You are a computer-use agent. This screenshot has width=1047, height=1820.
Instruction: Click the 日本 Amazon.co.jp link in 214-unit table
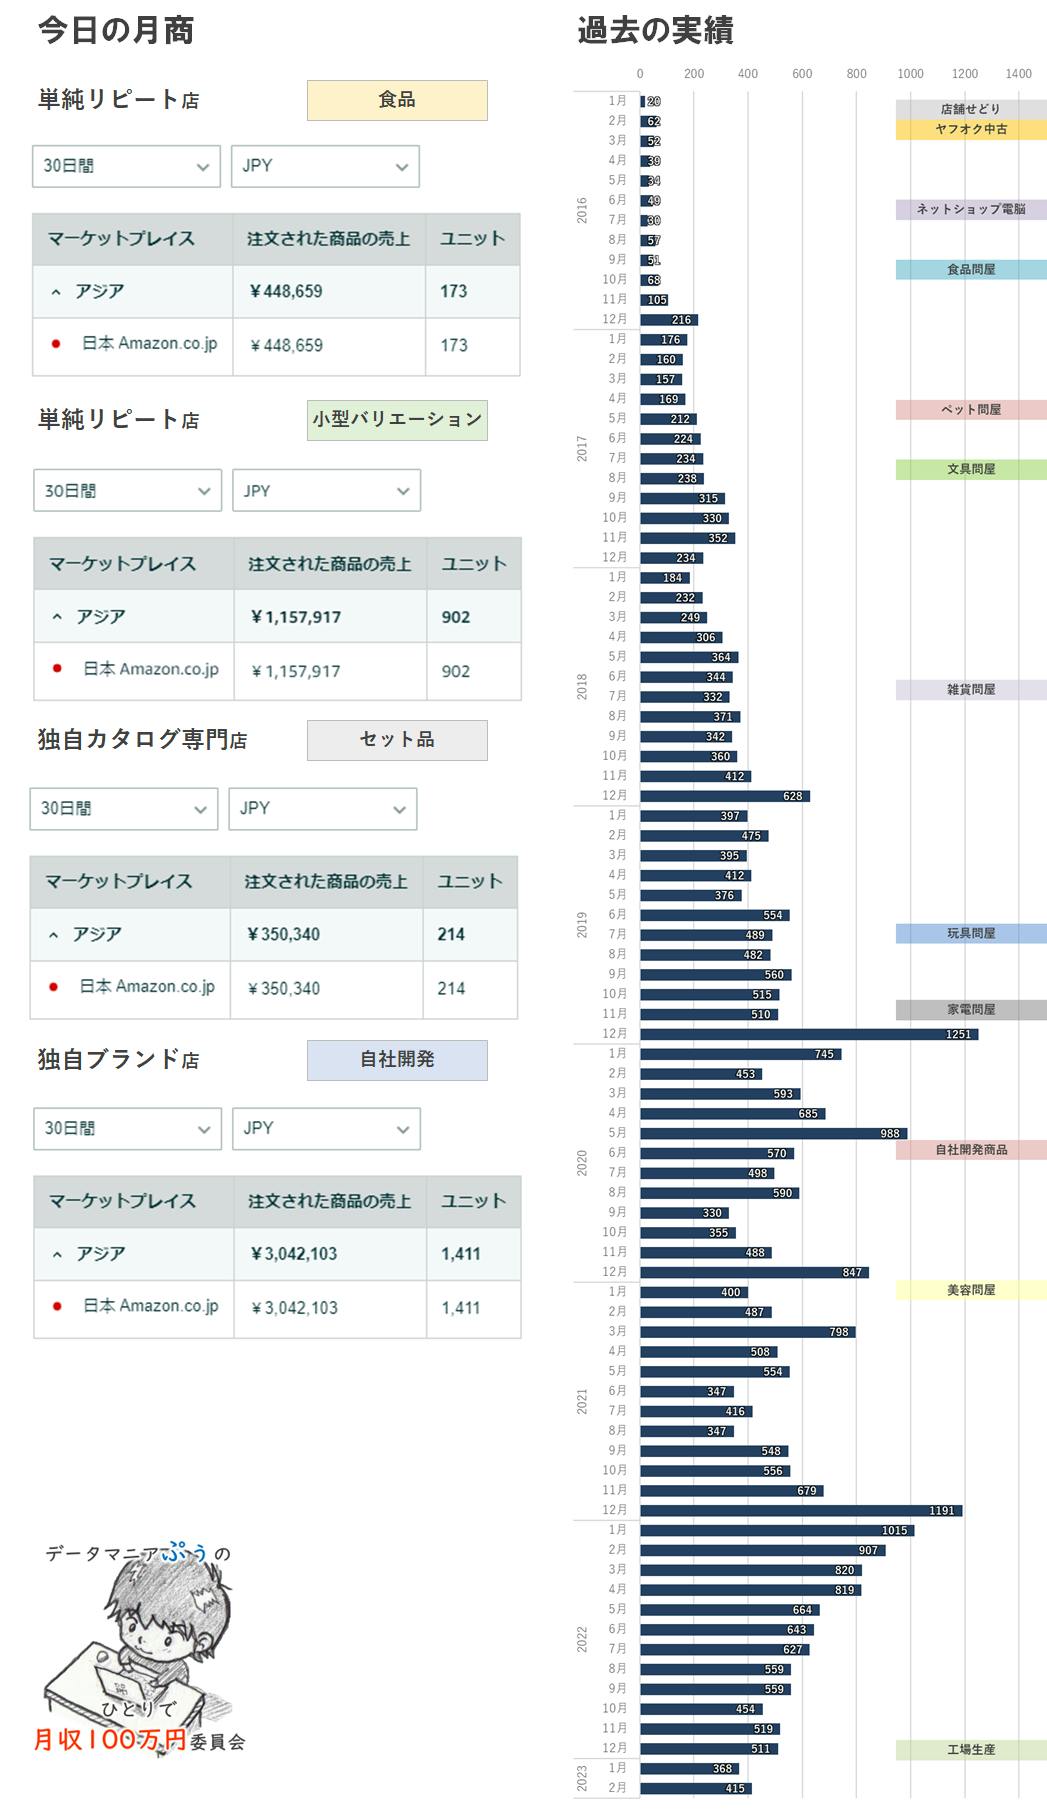[x=147, y=987]
